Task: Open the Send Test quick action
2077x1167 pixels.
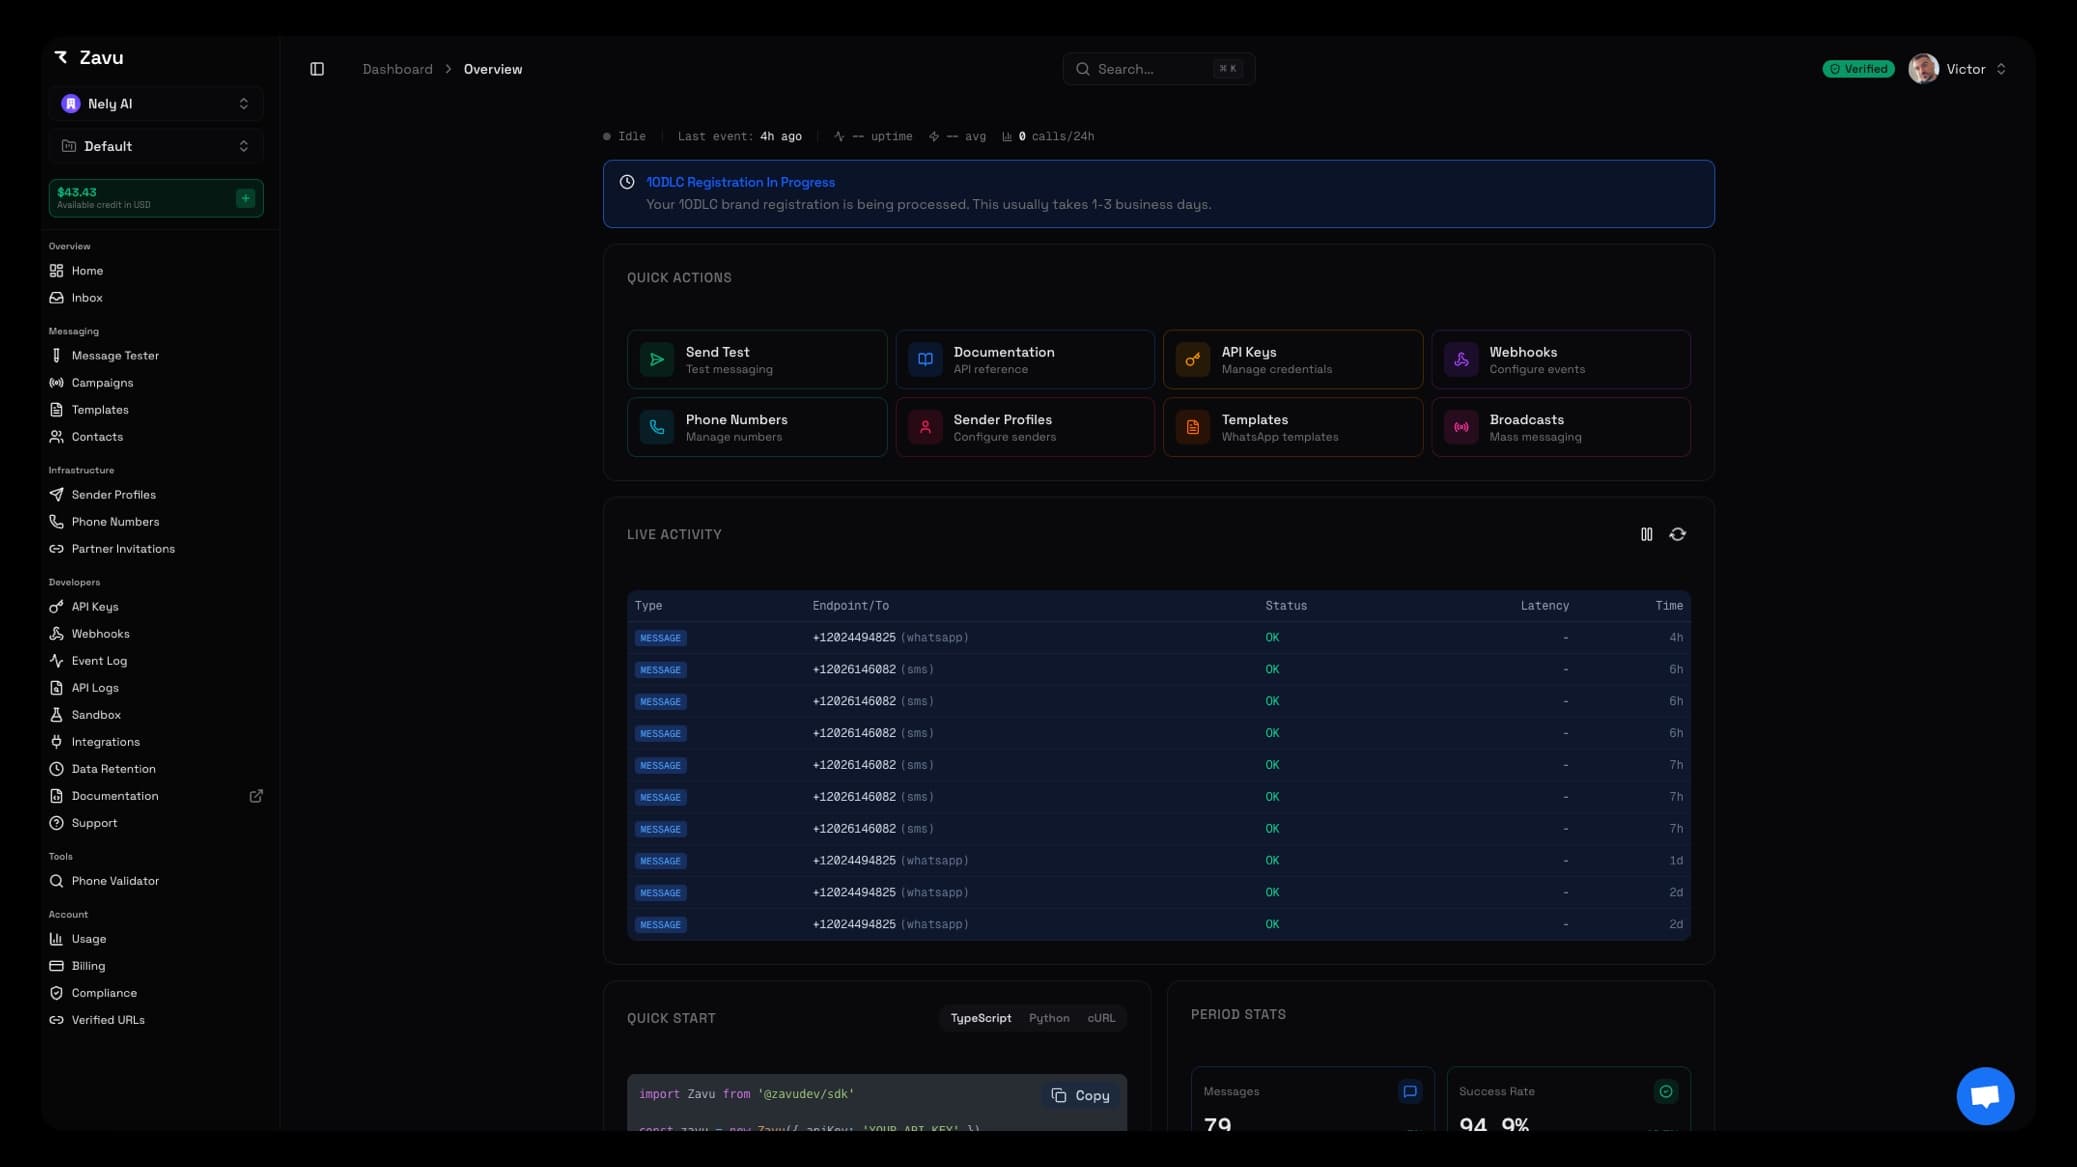Action: point(756,359)
